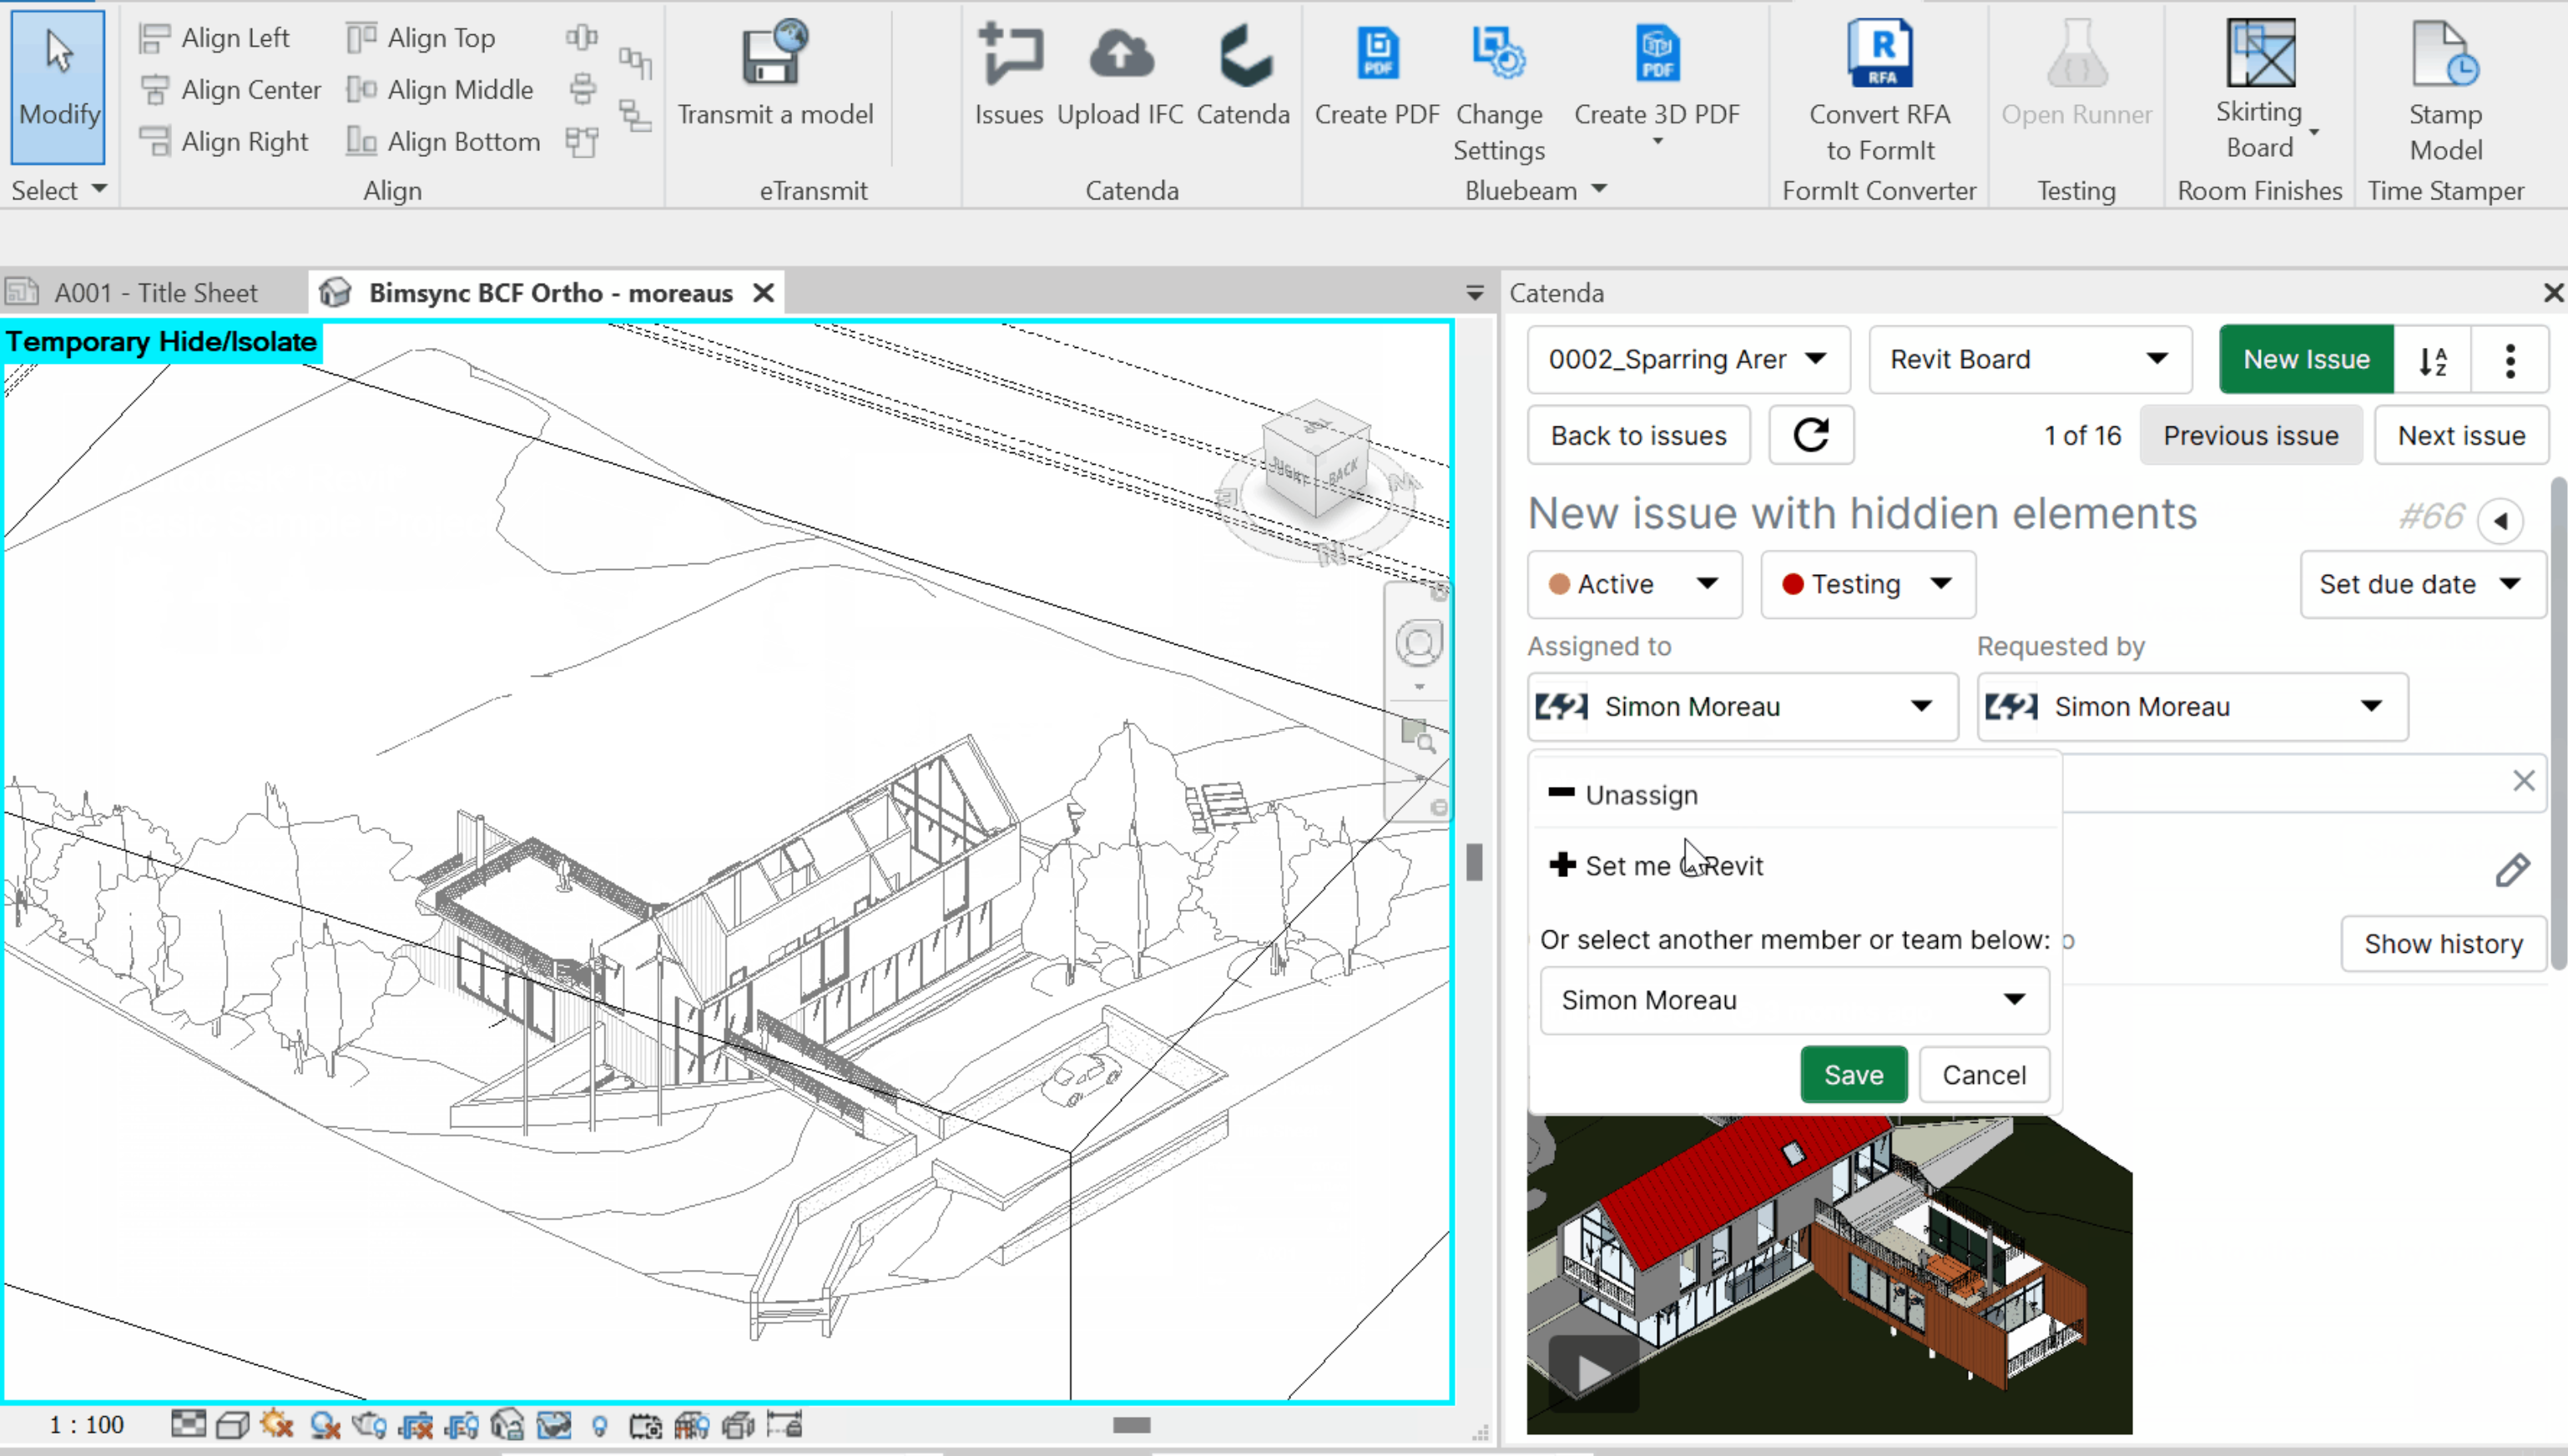Open the Upload IFC tool

click(1120, 55)
